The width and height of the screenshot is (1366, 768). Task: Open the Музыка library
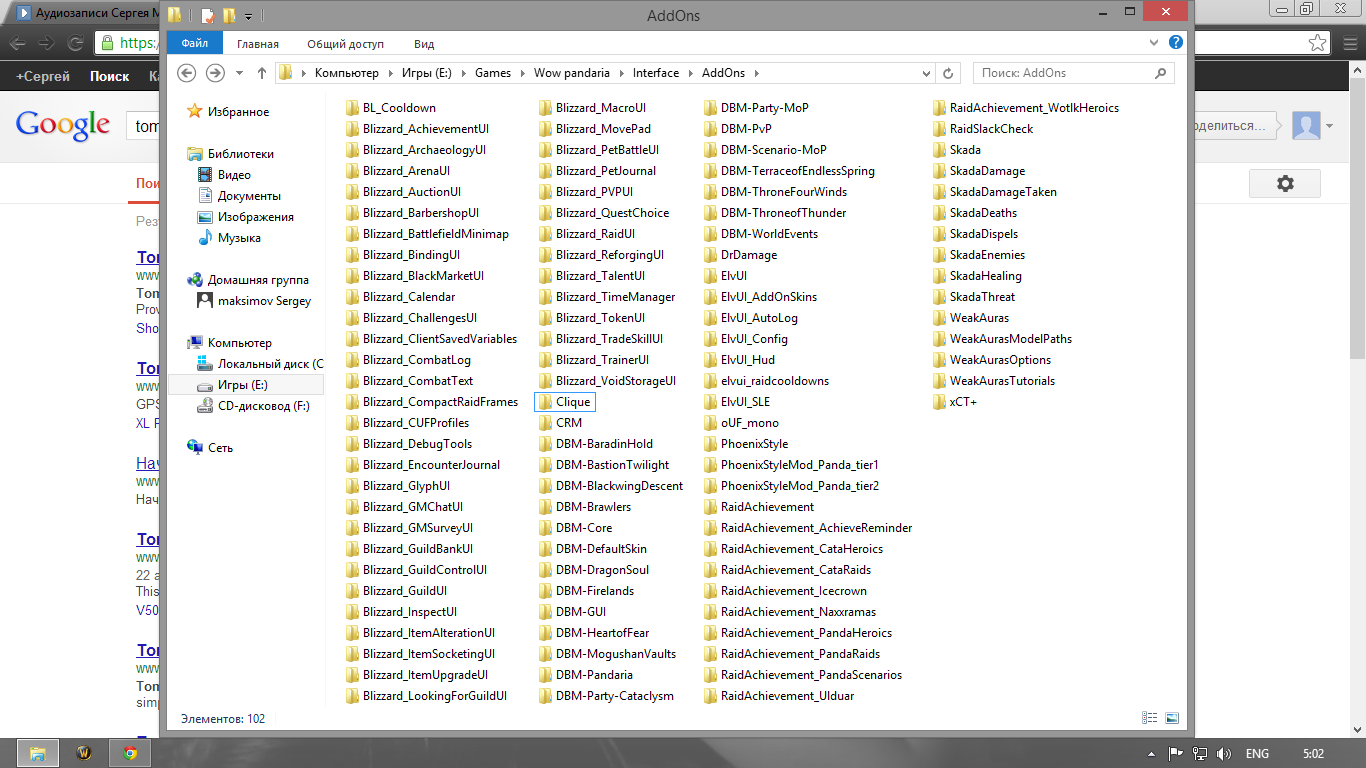[239, 238]
